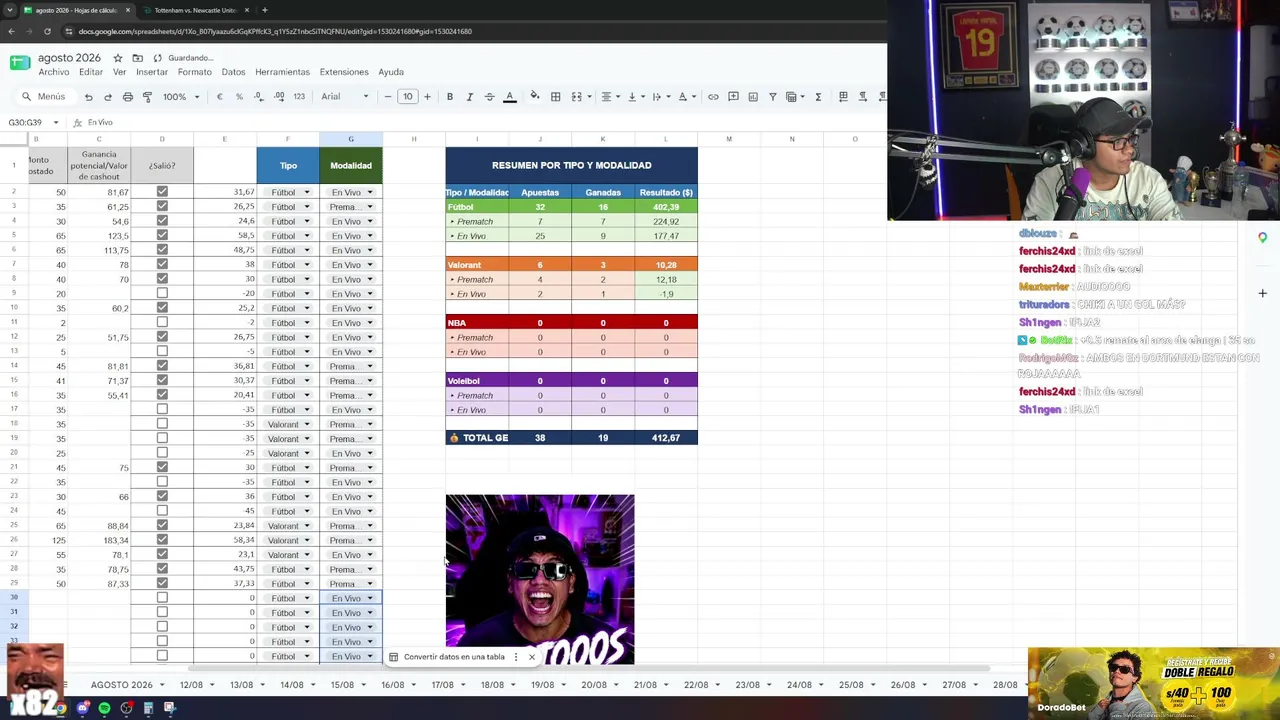The height and width of the screenshot is (720, 1280).
Task: Open the functions sigma icon
Action: [x=818, y=97]
